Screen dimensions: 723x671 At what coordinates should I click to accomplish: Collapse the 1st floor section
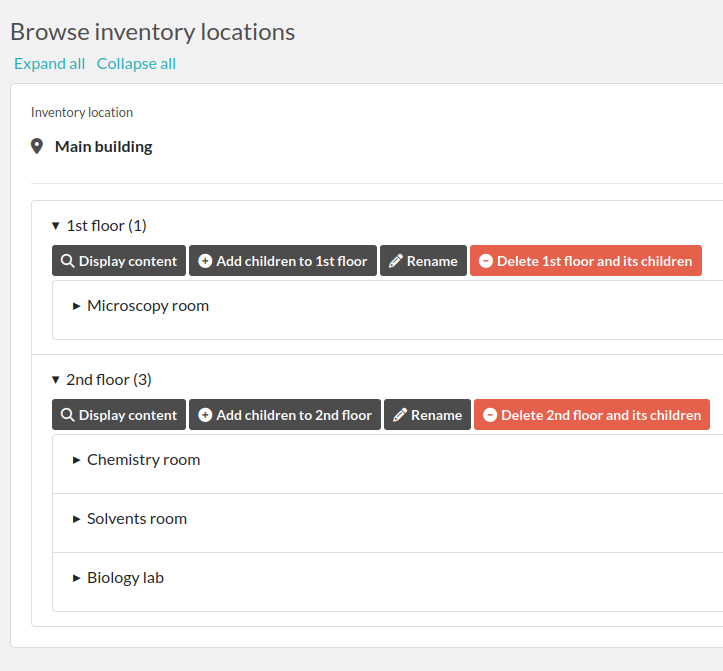[56, 226]
